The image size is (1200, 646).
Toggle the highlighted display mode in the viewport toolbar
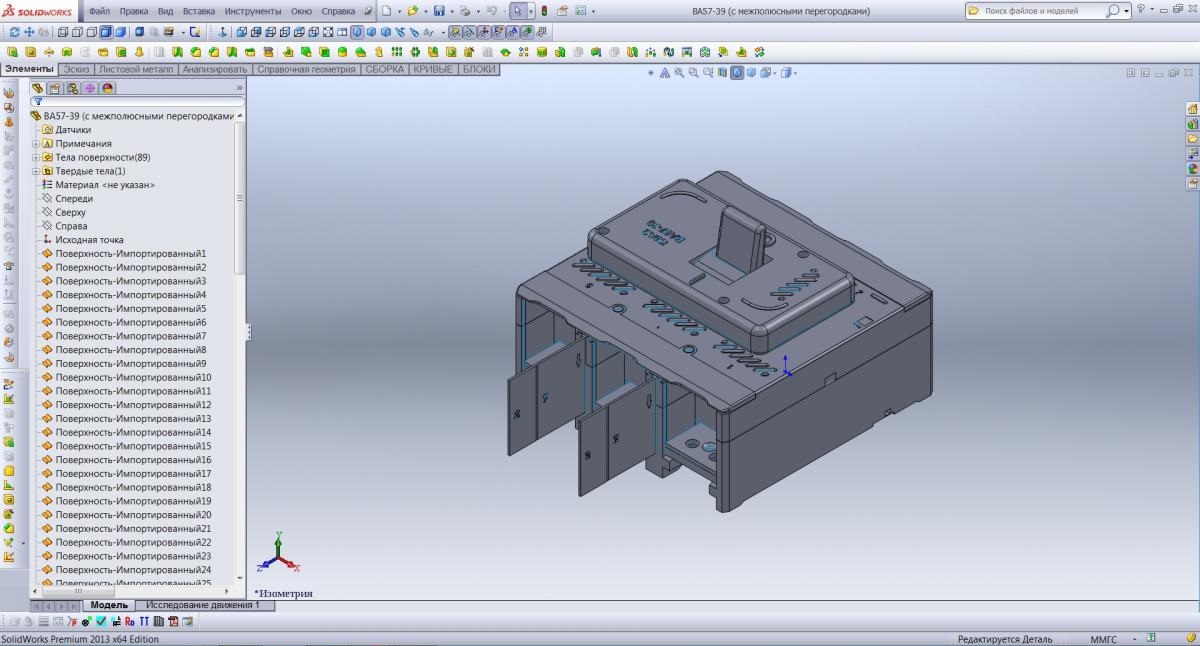737,73
